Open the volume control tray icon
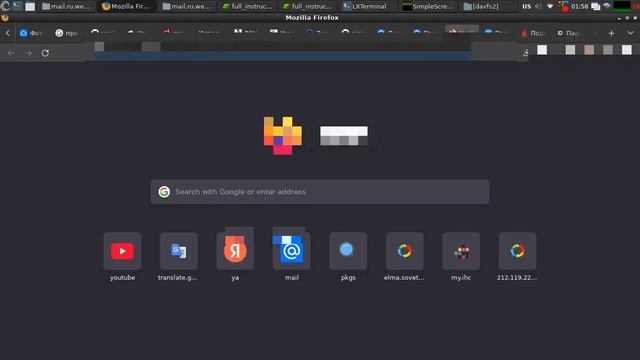This screenshot has width=640, height=360. point(538,6)
